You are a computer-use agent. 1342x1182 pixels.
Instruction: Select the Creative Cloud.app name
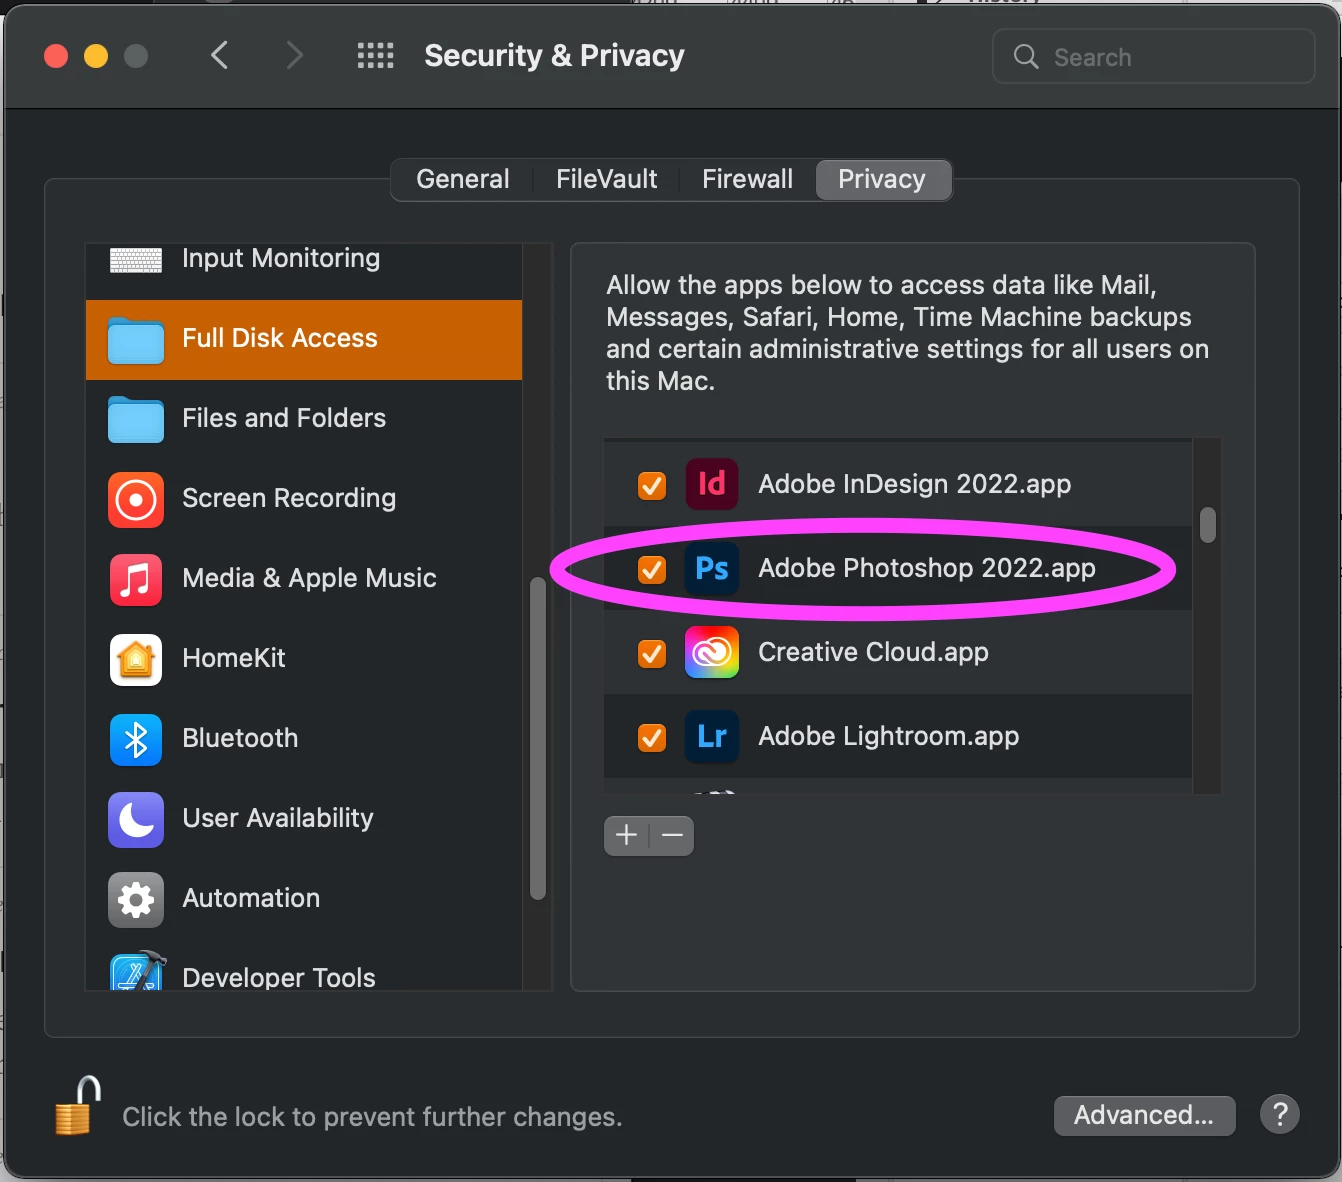873,653
